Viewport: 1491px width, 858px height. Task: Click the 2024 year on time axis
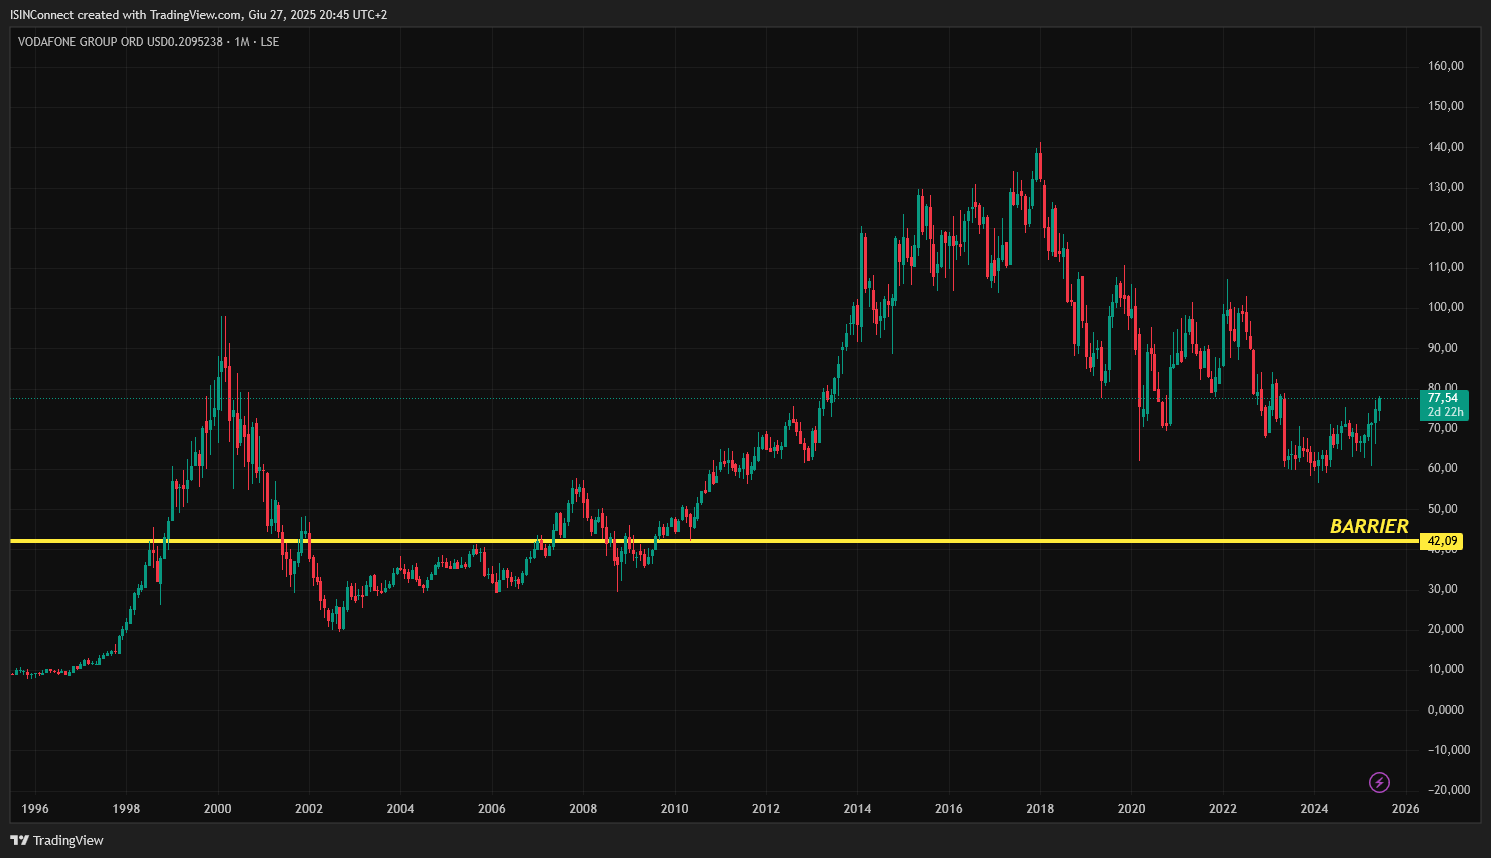point(1314,809)
